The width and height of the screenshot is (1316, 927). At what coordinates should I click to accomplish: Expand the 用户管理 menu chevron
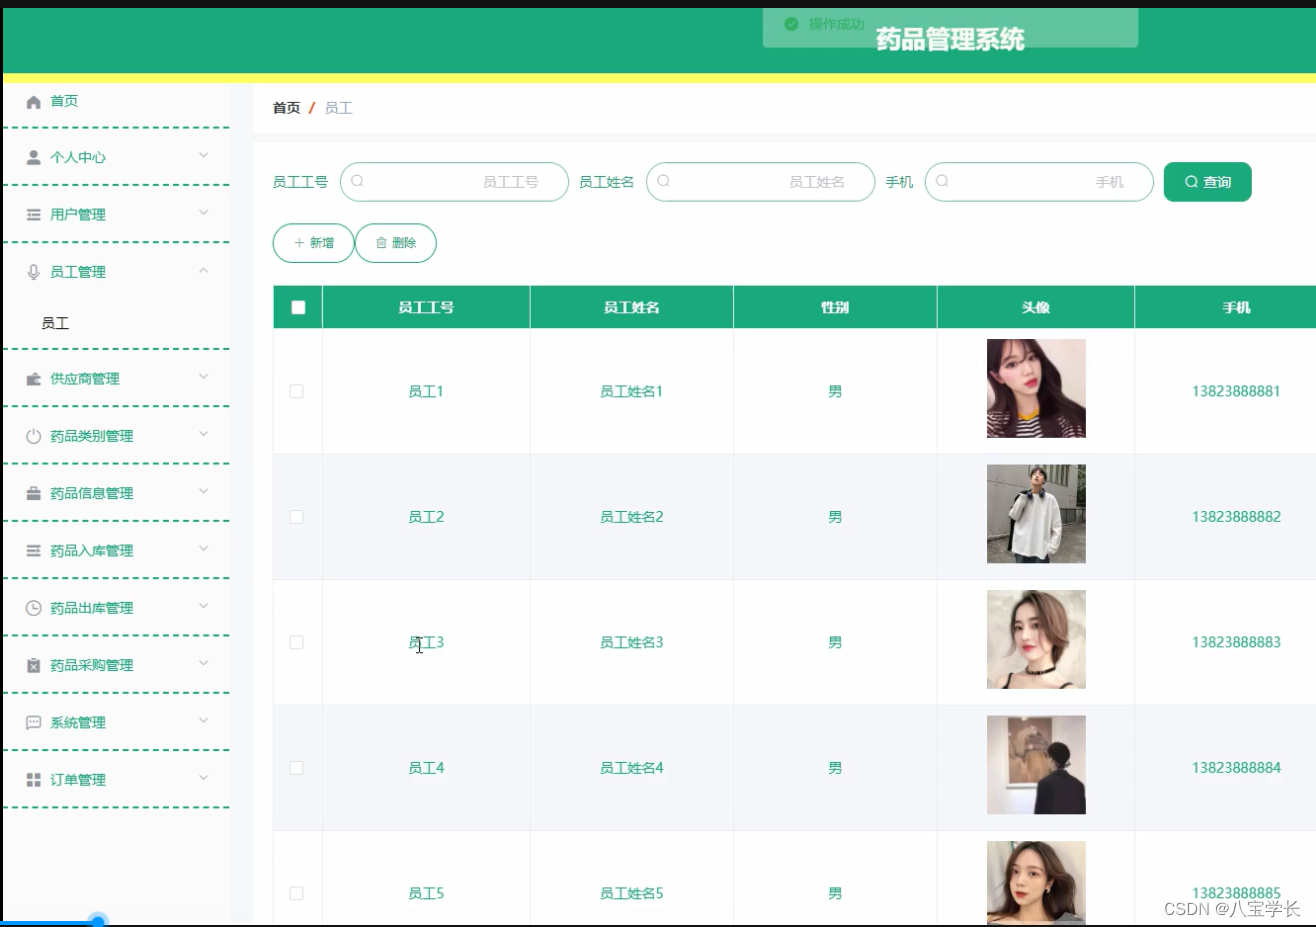coord(205,214)
